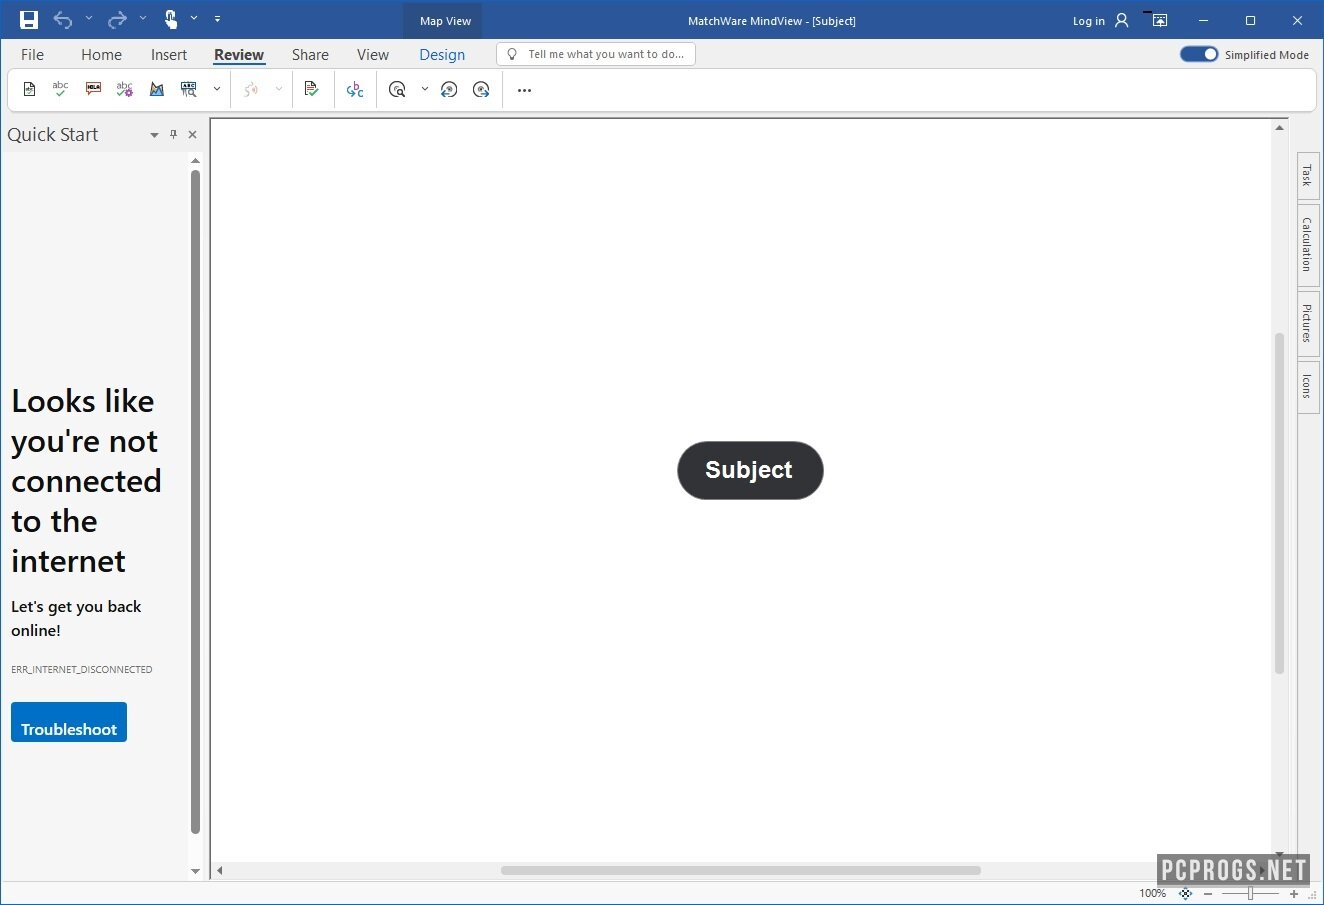Open spelling options with abc gear icon
The width and height of the screenshot is (1324, 905).
pos(124,89)
